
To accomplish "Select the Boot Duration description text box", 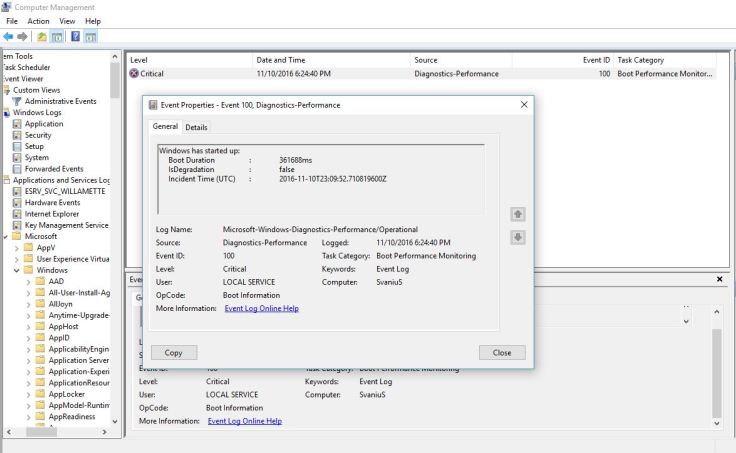I will [x=321, y=179].
